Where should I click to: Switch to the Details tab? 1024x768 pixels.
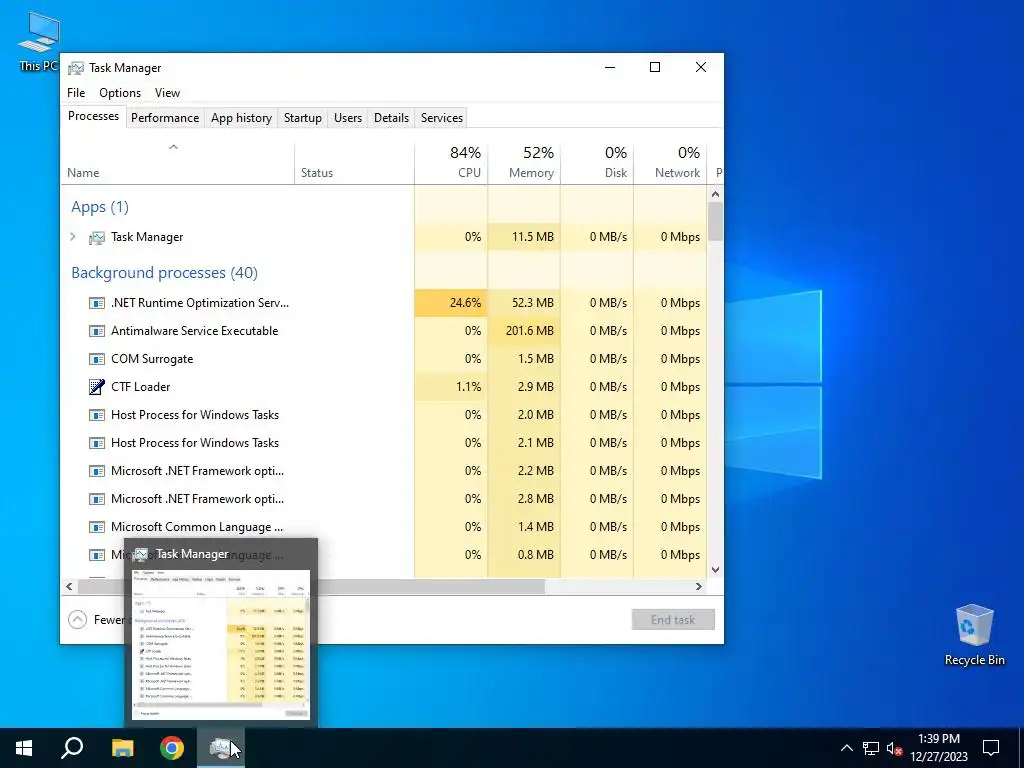pyautogui.click(x=391, y=118)
